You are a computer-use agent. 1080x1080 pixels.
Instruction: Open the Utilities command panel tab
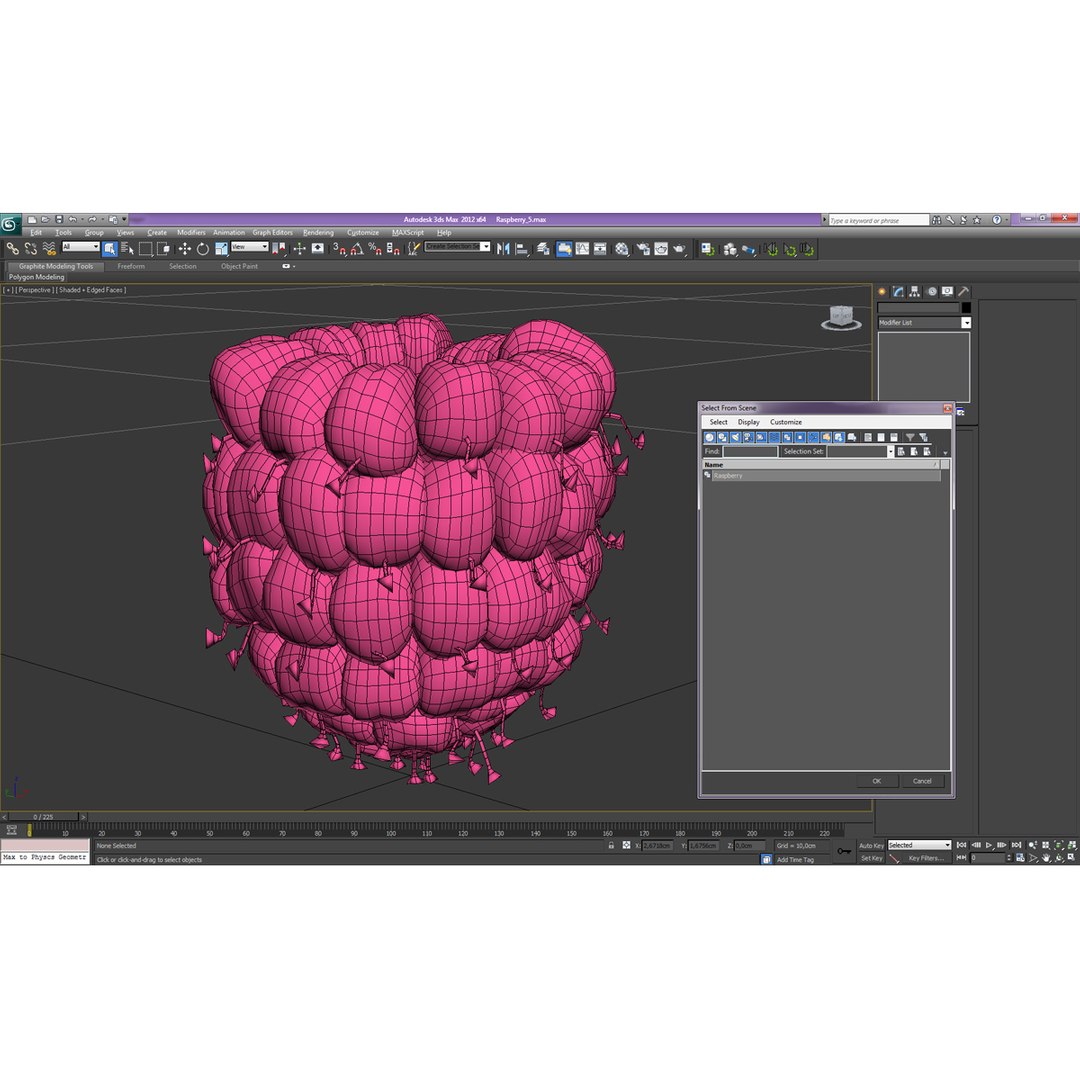[x=964, y=291]
